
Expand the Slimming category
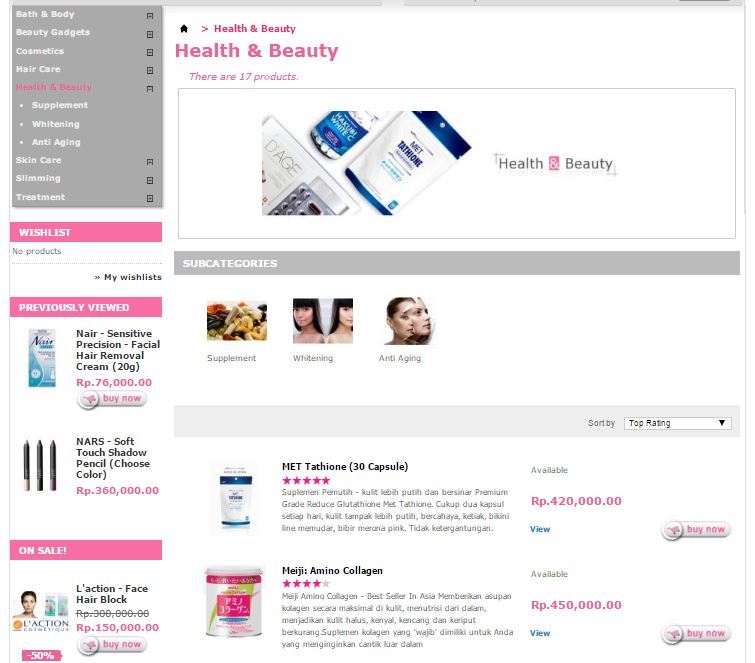[x=150, y=180]
